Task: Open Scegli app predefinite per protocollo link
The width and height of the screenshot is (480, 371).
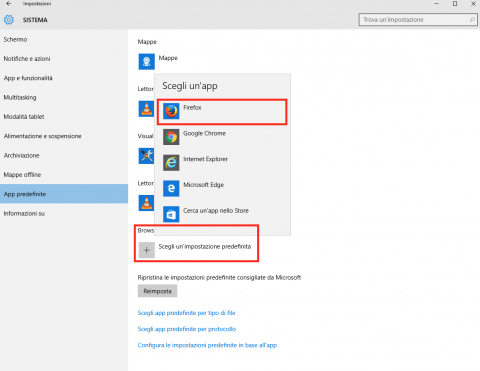Action: click(x=187, y=329)
